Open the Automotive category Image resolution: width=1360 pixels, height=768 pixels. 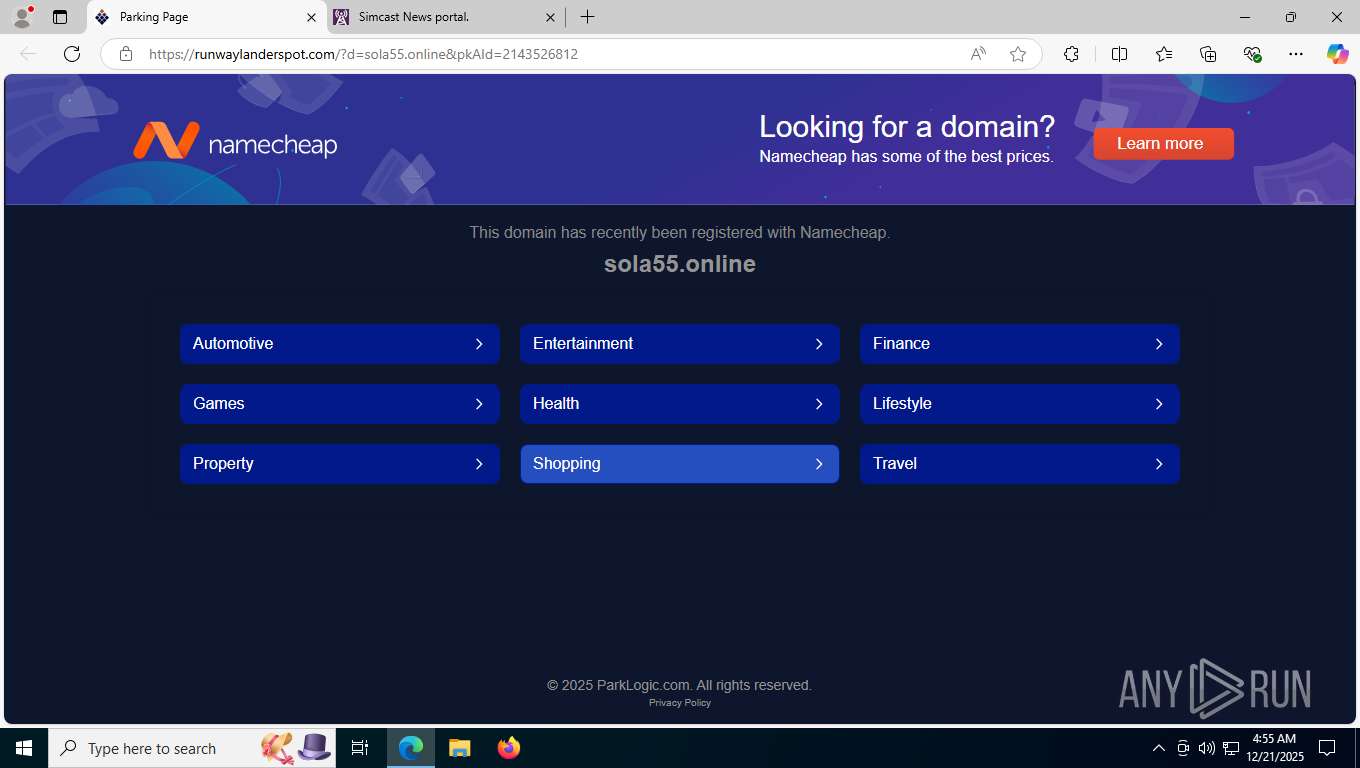click(340, 343)
